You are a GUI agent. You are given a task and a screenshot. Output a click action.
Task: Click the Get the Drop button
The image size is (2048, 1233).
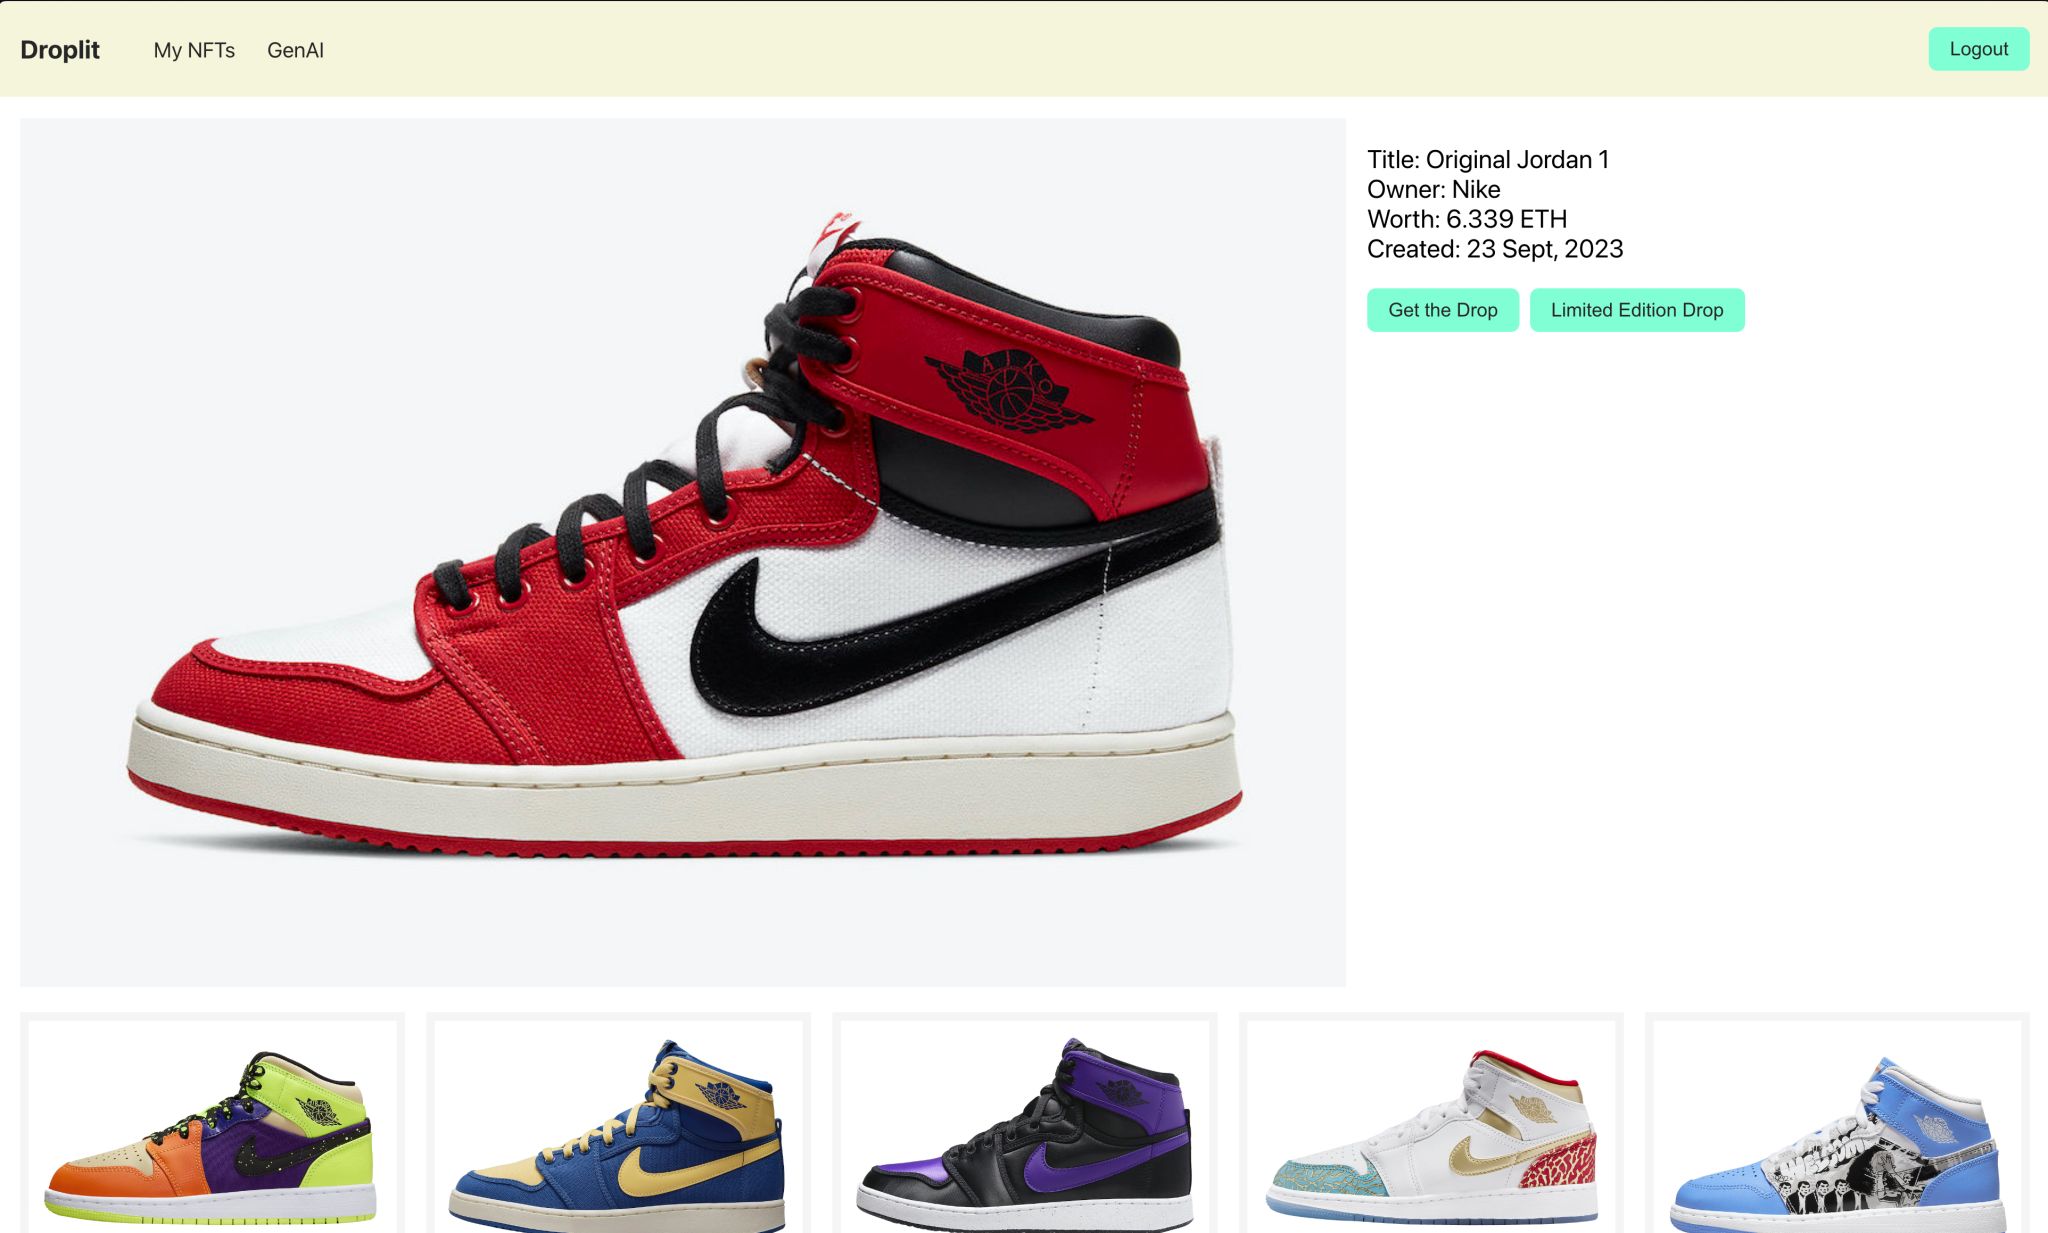click(x=1442, y=310)
